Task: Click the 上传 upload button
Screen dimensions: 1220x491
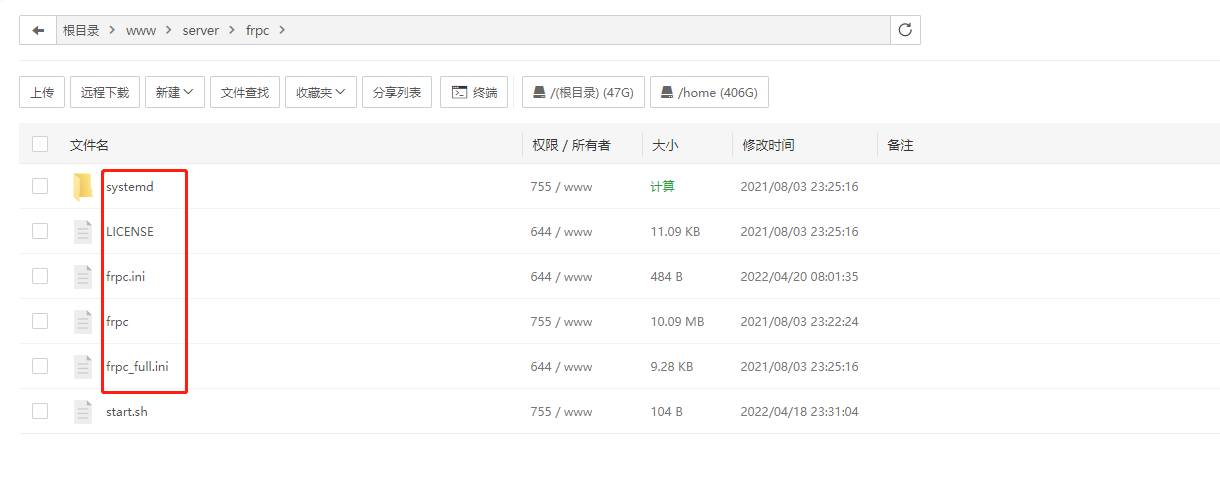Action: 42,92
